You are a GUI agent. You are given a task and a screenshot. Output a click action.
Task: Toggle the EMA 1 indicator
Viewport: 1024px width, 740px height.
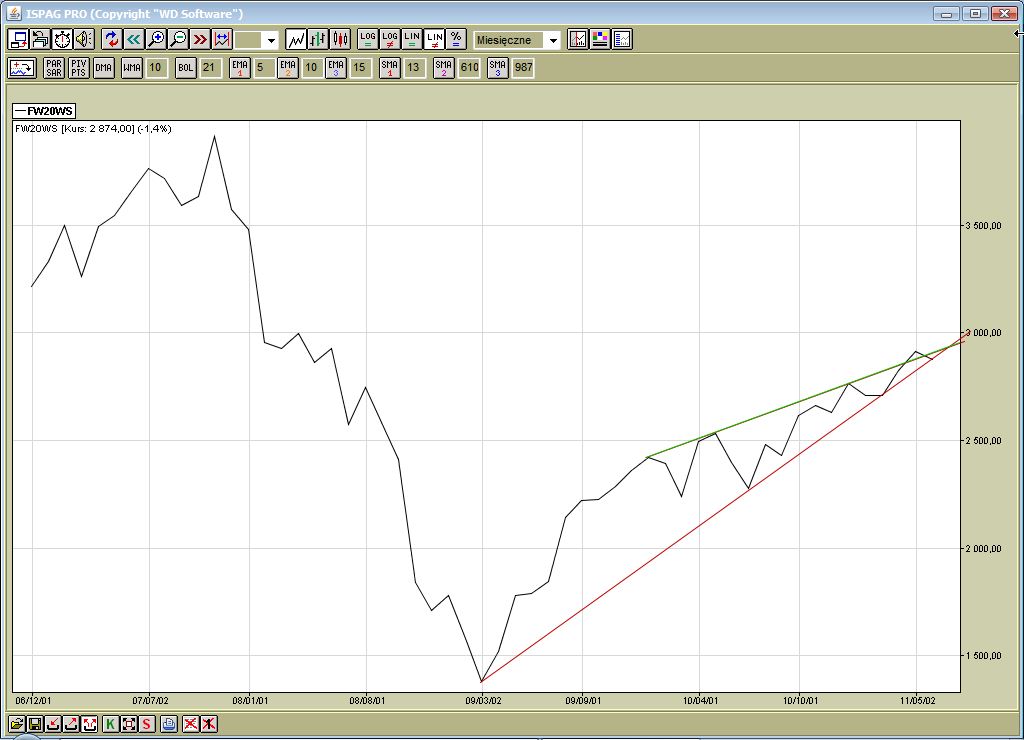(x=240, y=68)
